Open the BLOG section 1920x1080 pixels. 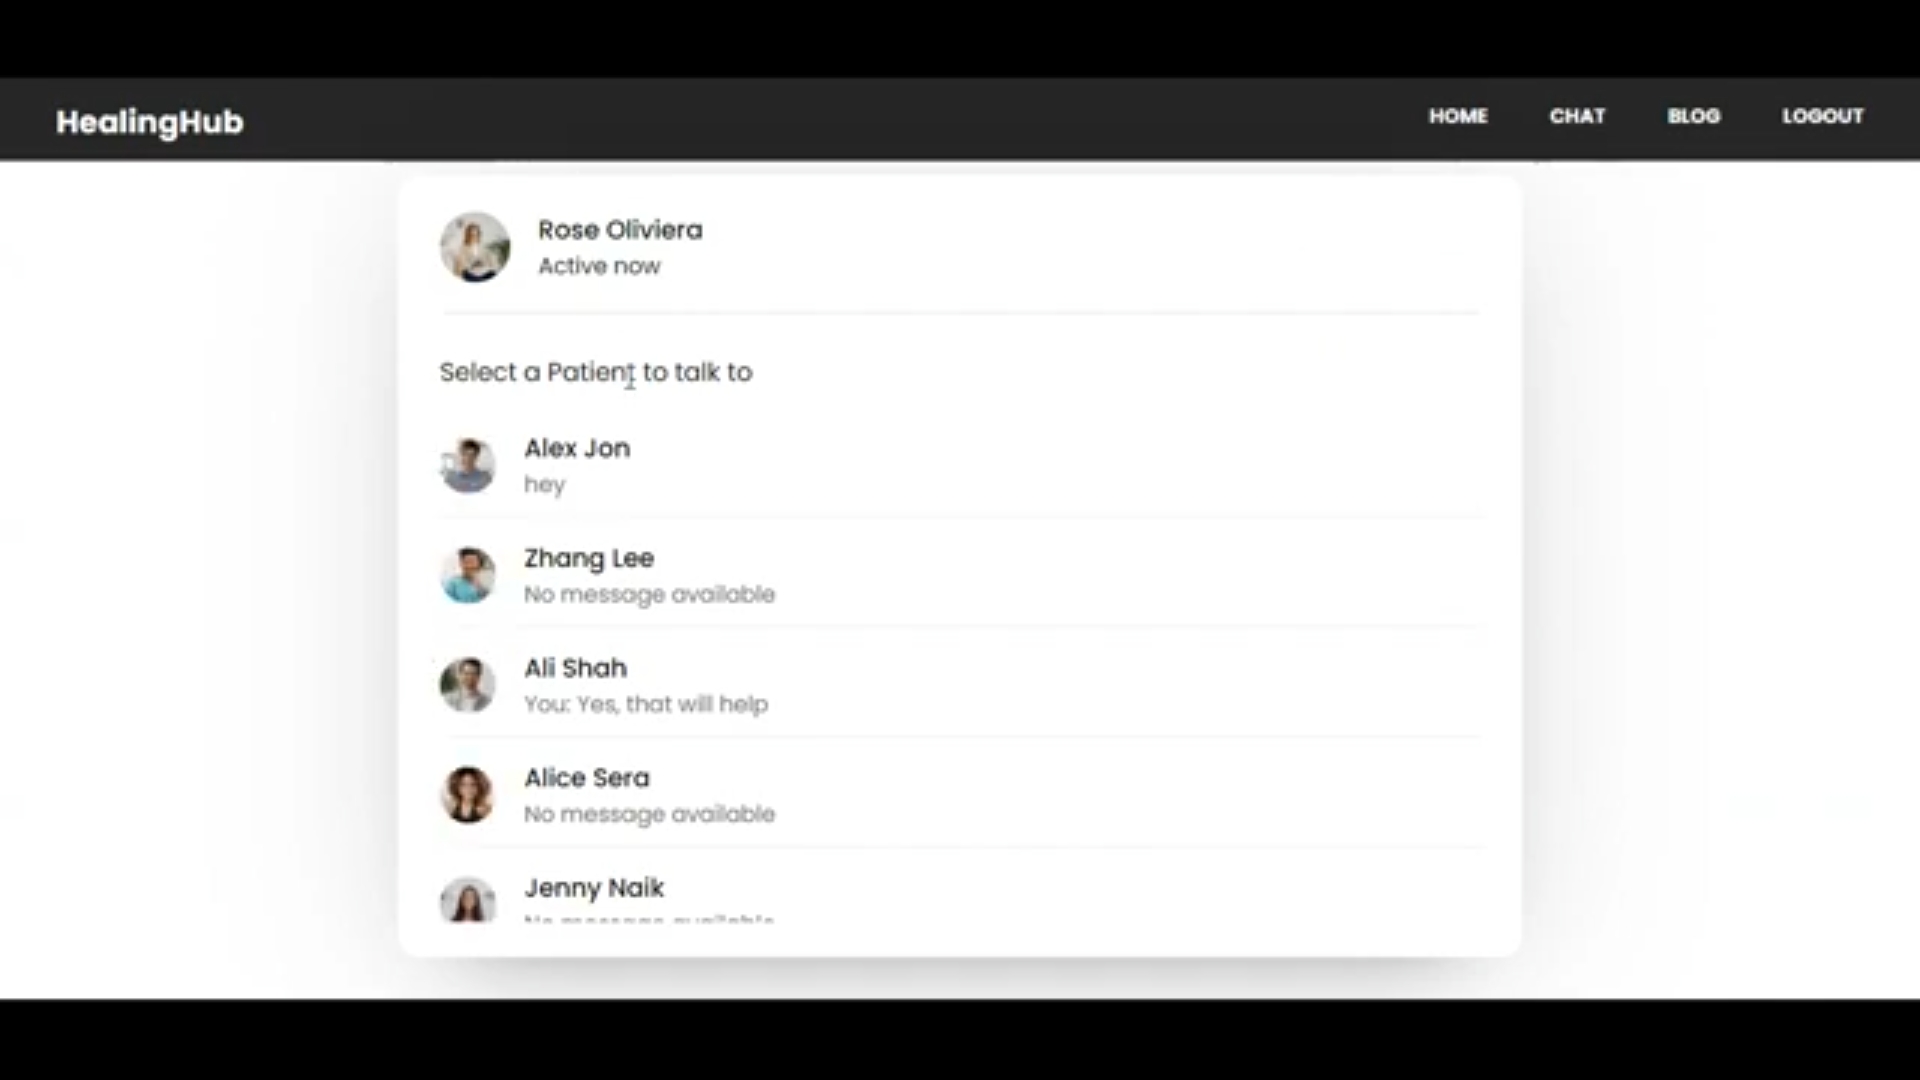(1694, 116)
